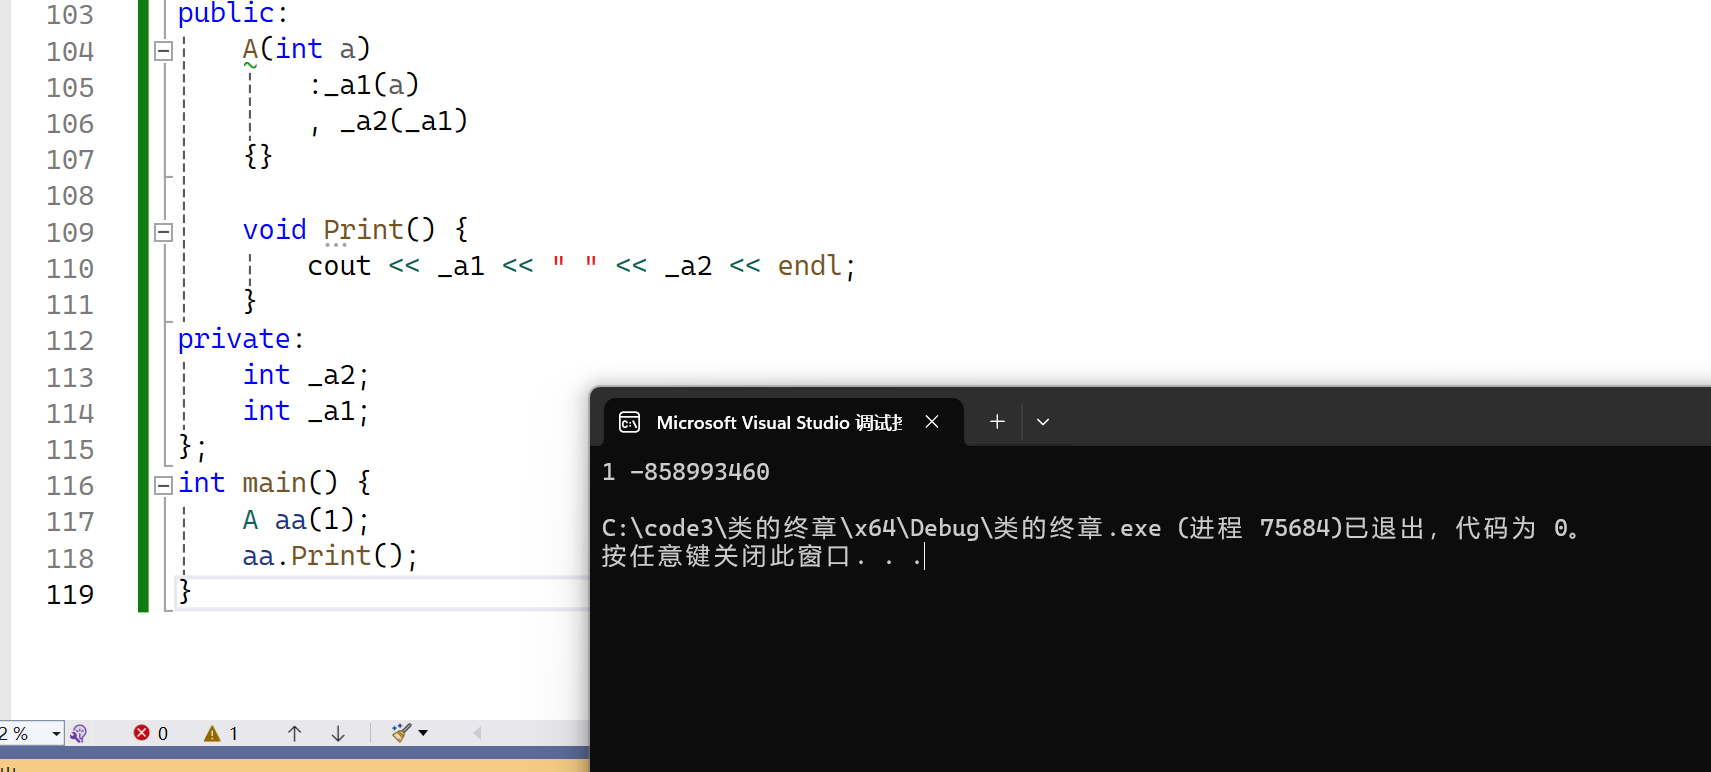1711x772 pixels.
Task: Go to previous issue with up arrow
Action: tap(294, 733)
